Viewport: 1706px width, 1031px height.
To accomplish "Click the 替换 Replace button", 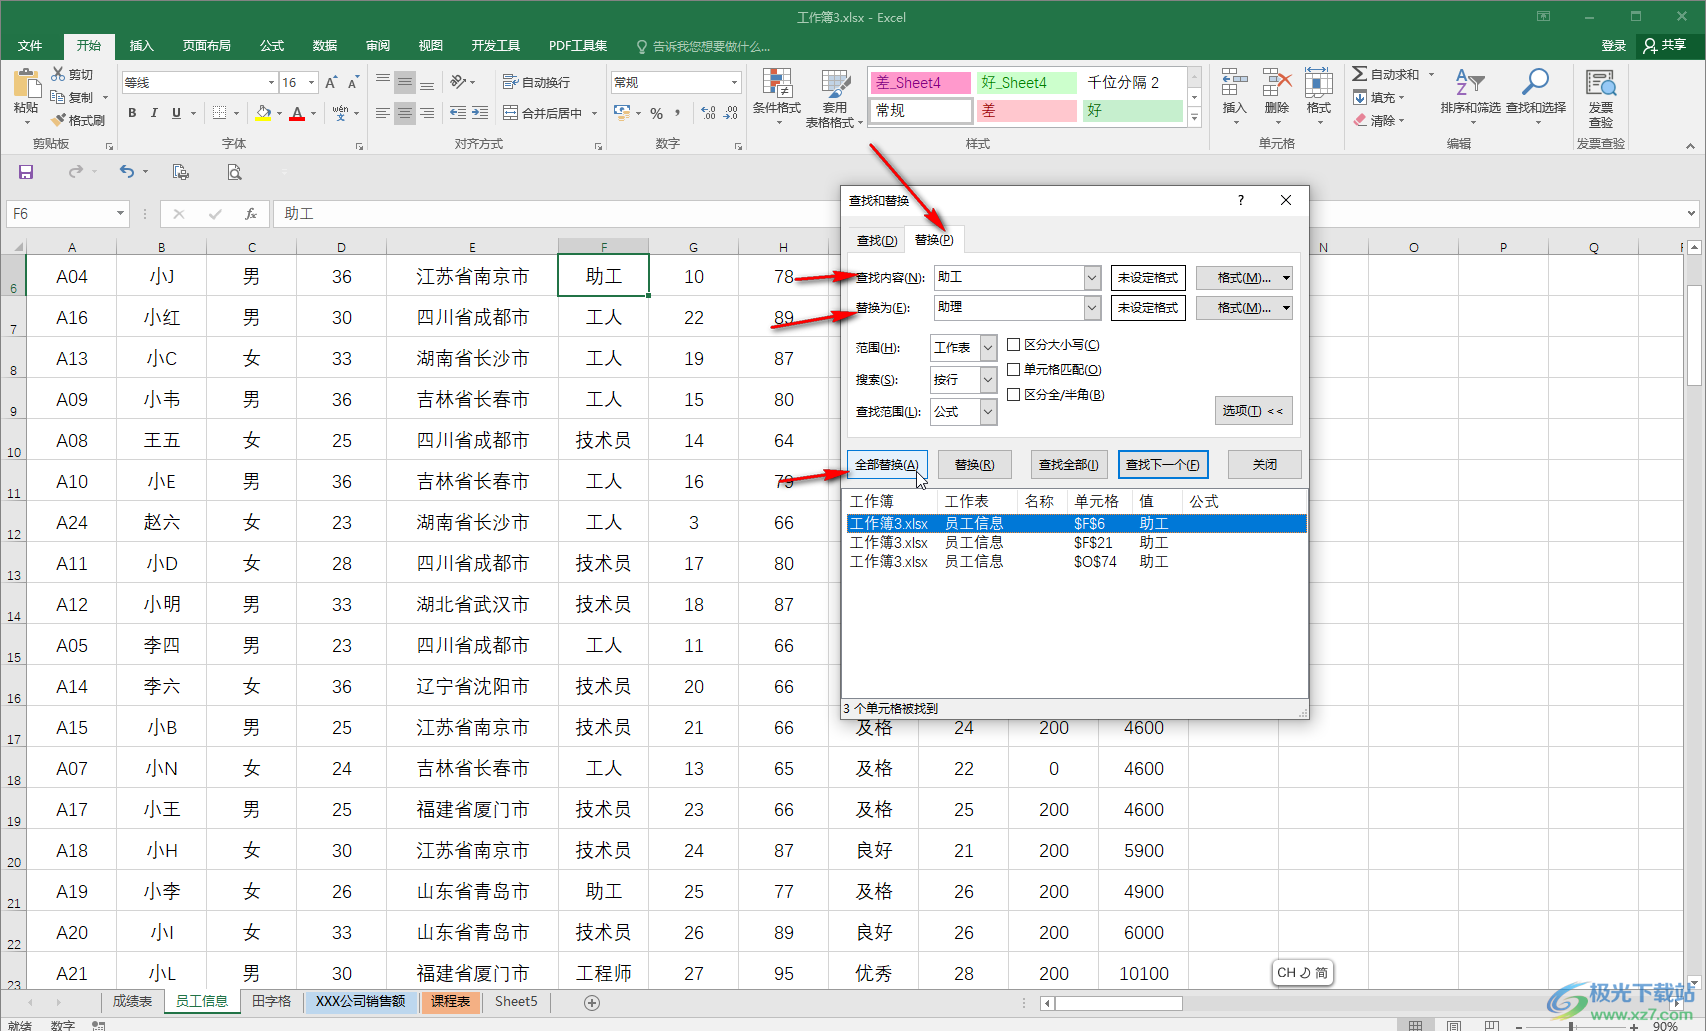I will (x=974, y=465).
